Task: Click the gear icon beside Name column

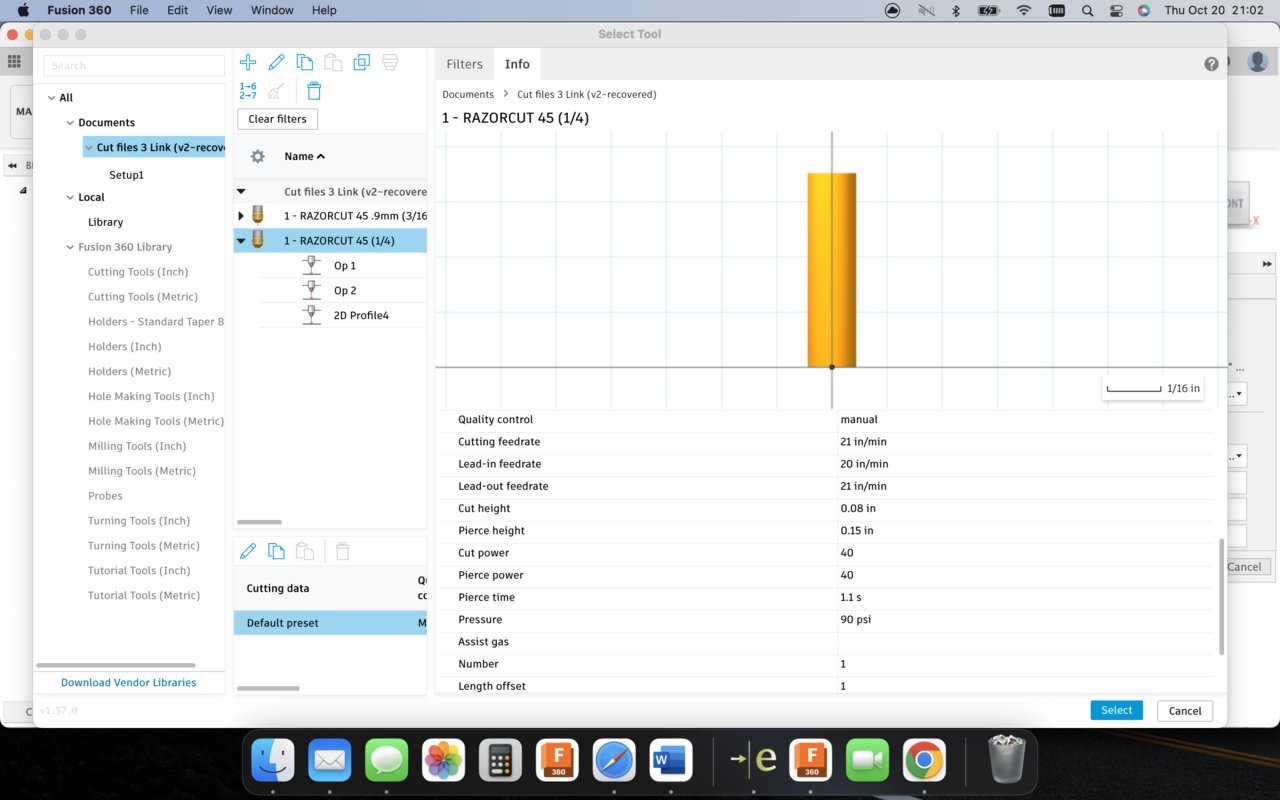Action: point(258,157)
